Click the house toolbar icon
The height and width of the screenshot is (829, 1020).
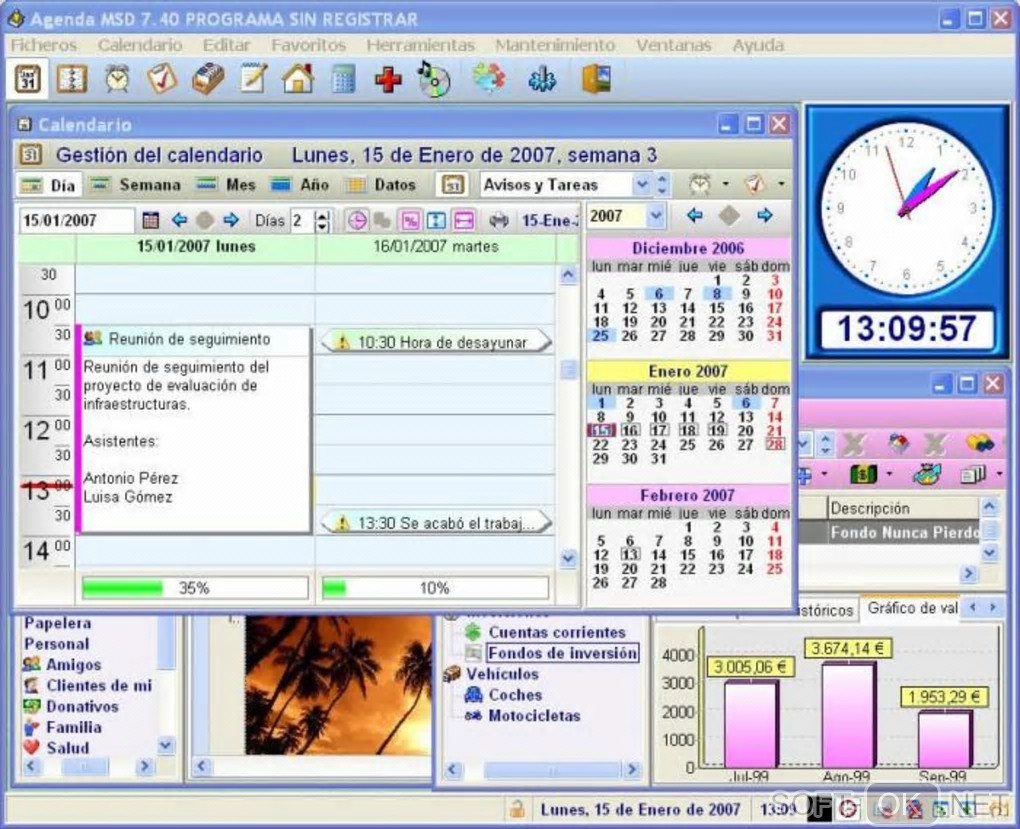click(298, 79)
